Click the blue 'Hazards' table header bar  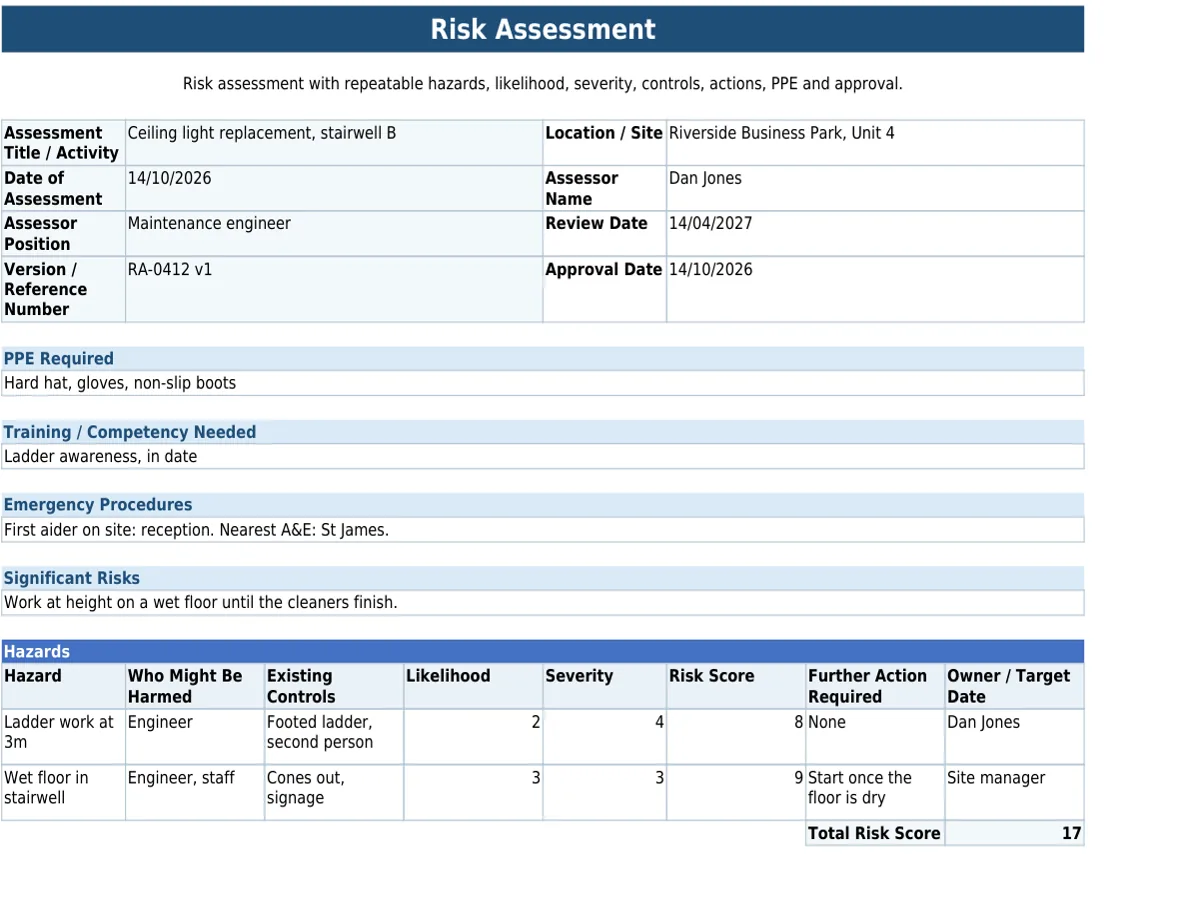tap(542, 651)
